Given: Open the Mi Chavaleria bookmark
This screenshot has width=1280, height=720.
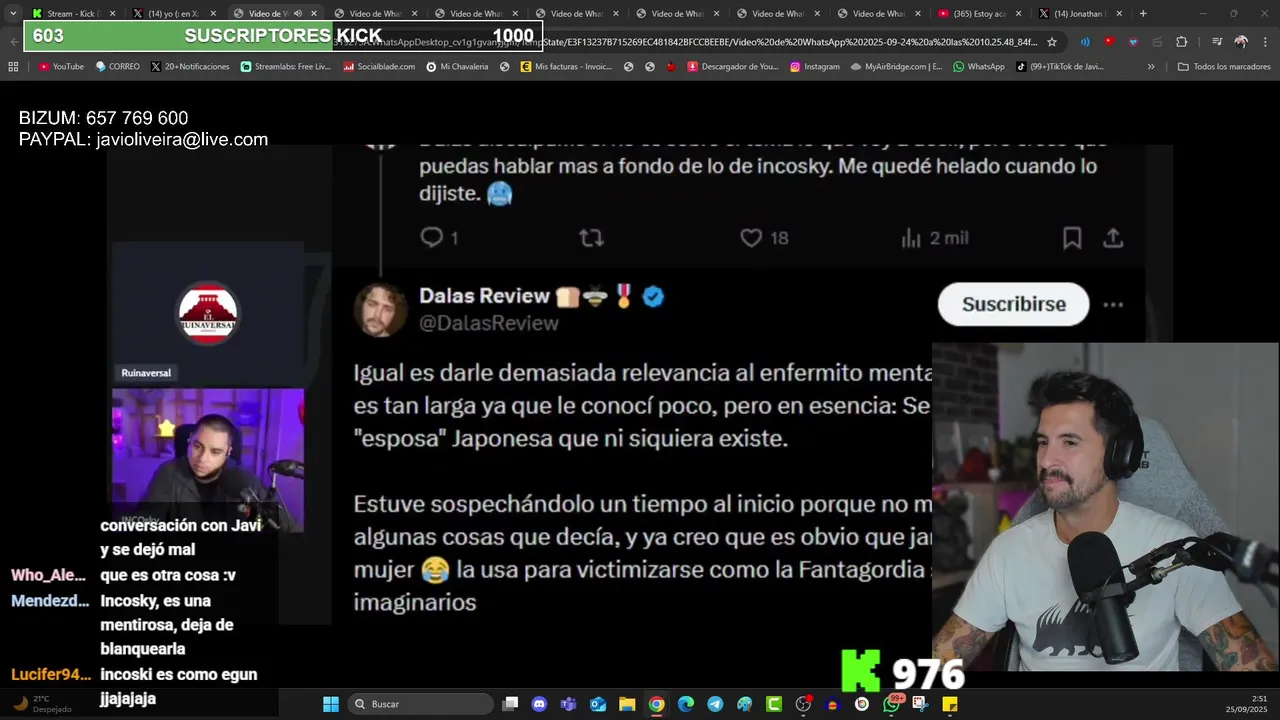Looking at the screenshot, I should point(457,67).
